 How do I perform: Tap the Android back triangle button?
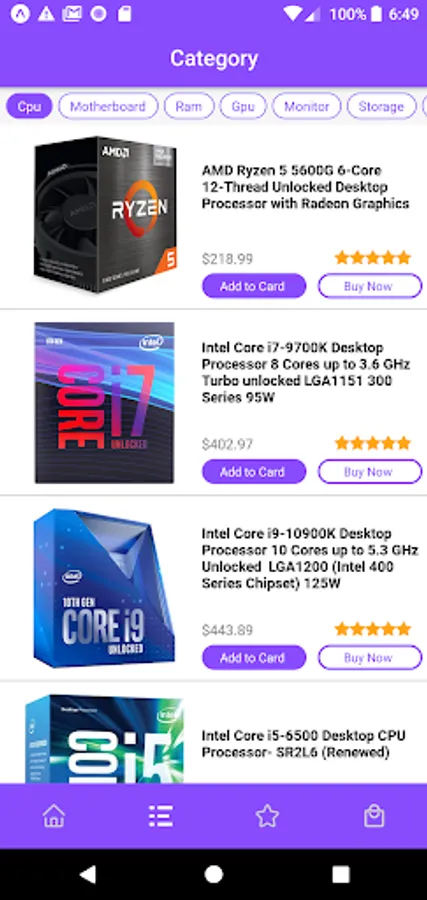87,874
